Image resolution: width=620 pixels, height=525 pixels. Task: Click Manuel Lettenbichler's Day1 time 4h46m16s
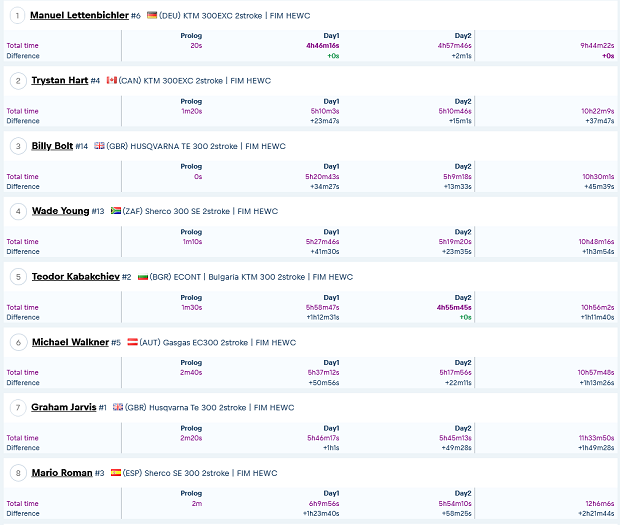[x=322, y=46]
